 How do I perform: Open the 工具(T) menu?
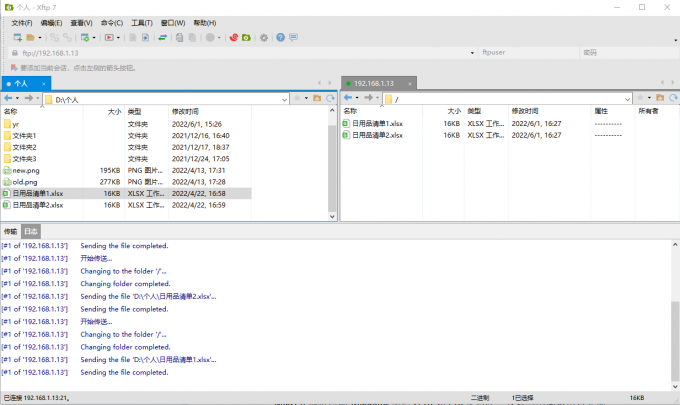click(142, 23)
